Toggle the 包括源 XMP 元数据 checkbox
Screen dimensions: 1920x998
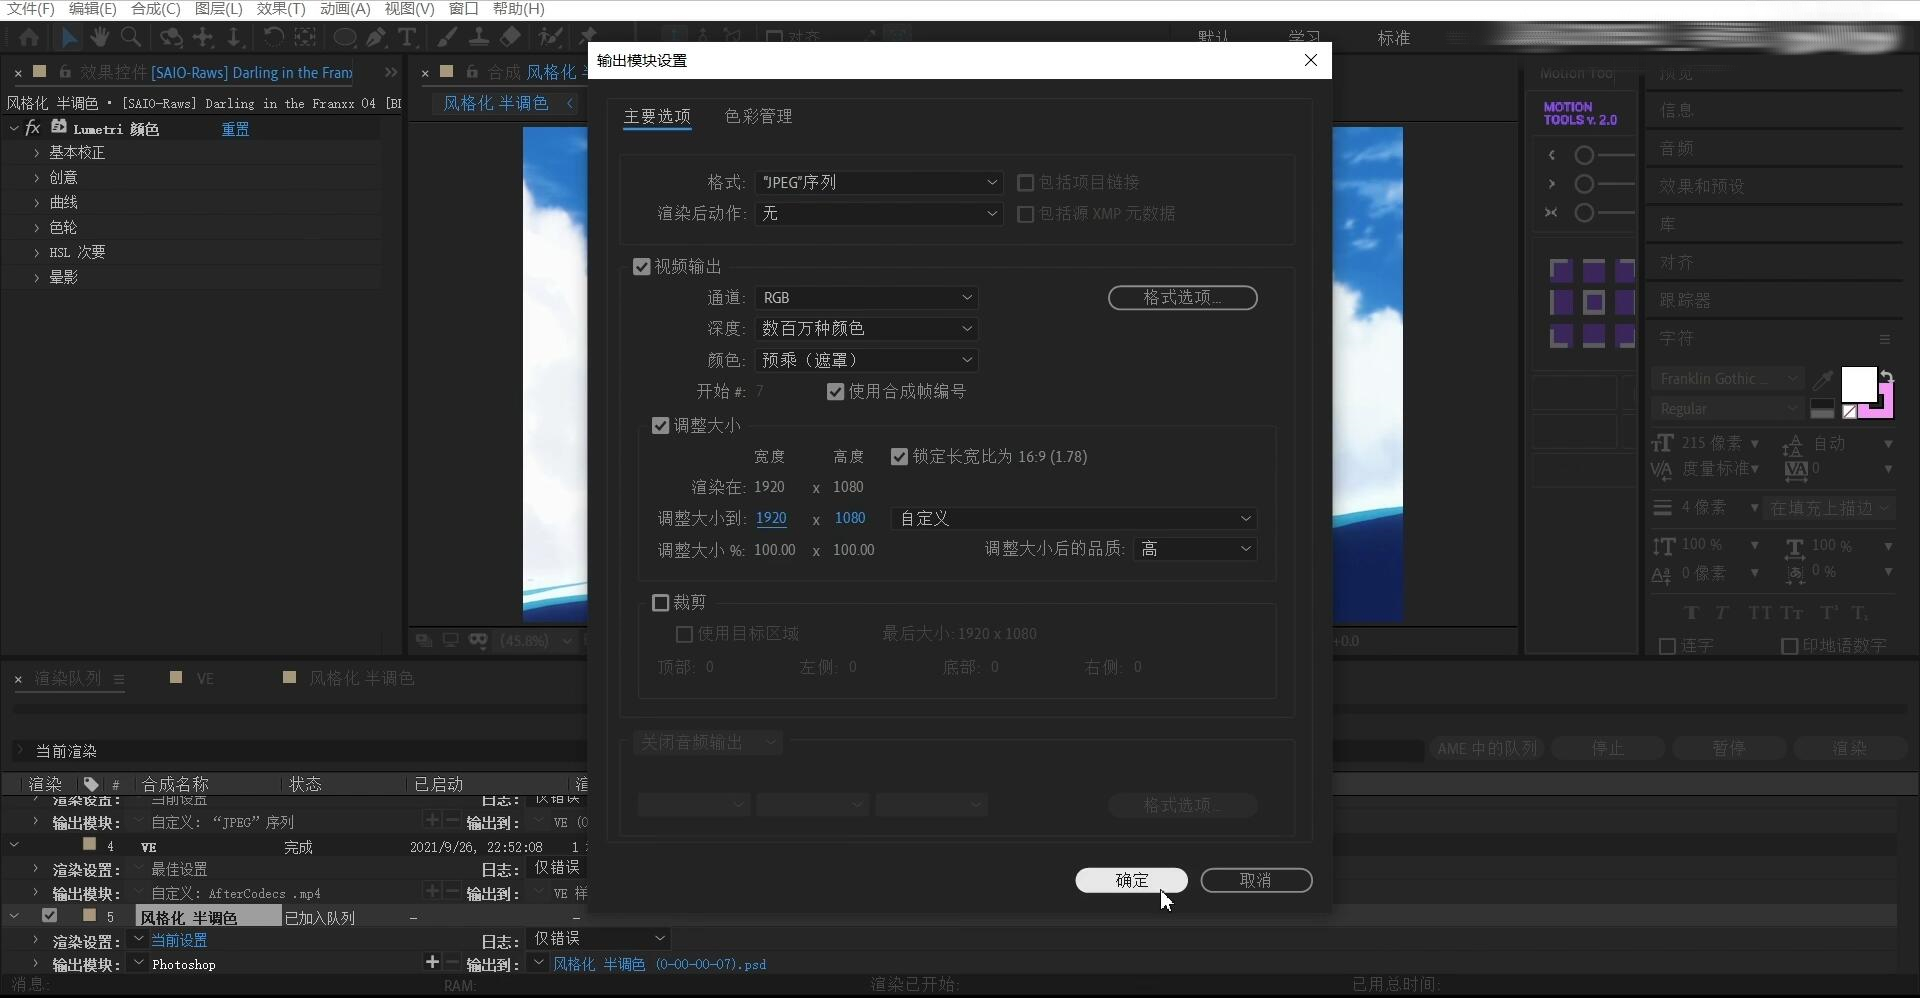[x=1025, y=214]
